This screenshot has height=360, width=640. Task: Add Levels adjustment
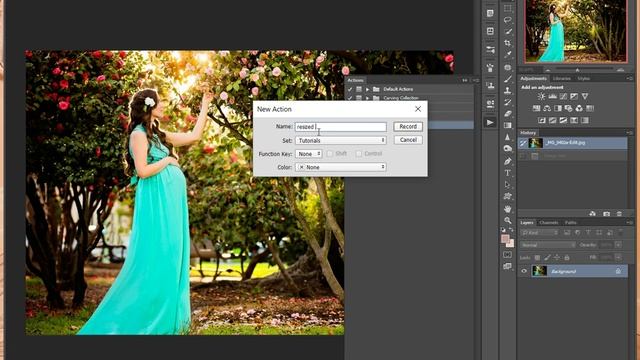click(x=552, y=96)
